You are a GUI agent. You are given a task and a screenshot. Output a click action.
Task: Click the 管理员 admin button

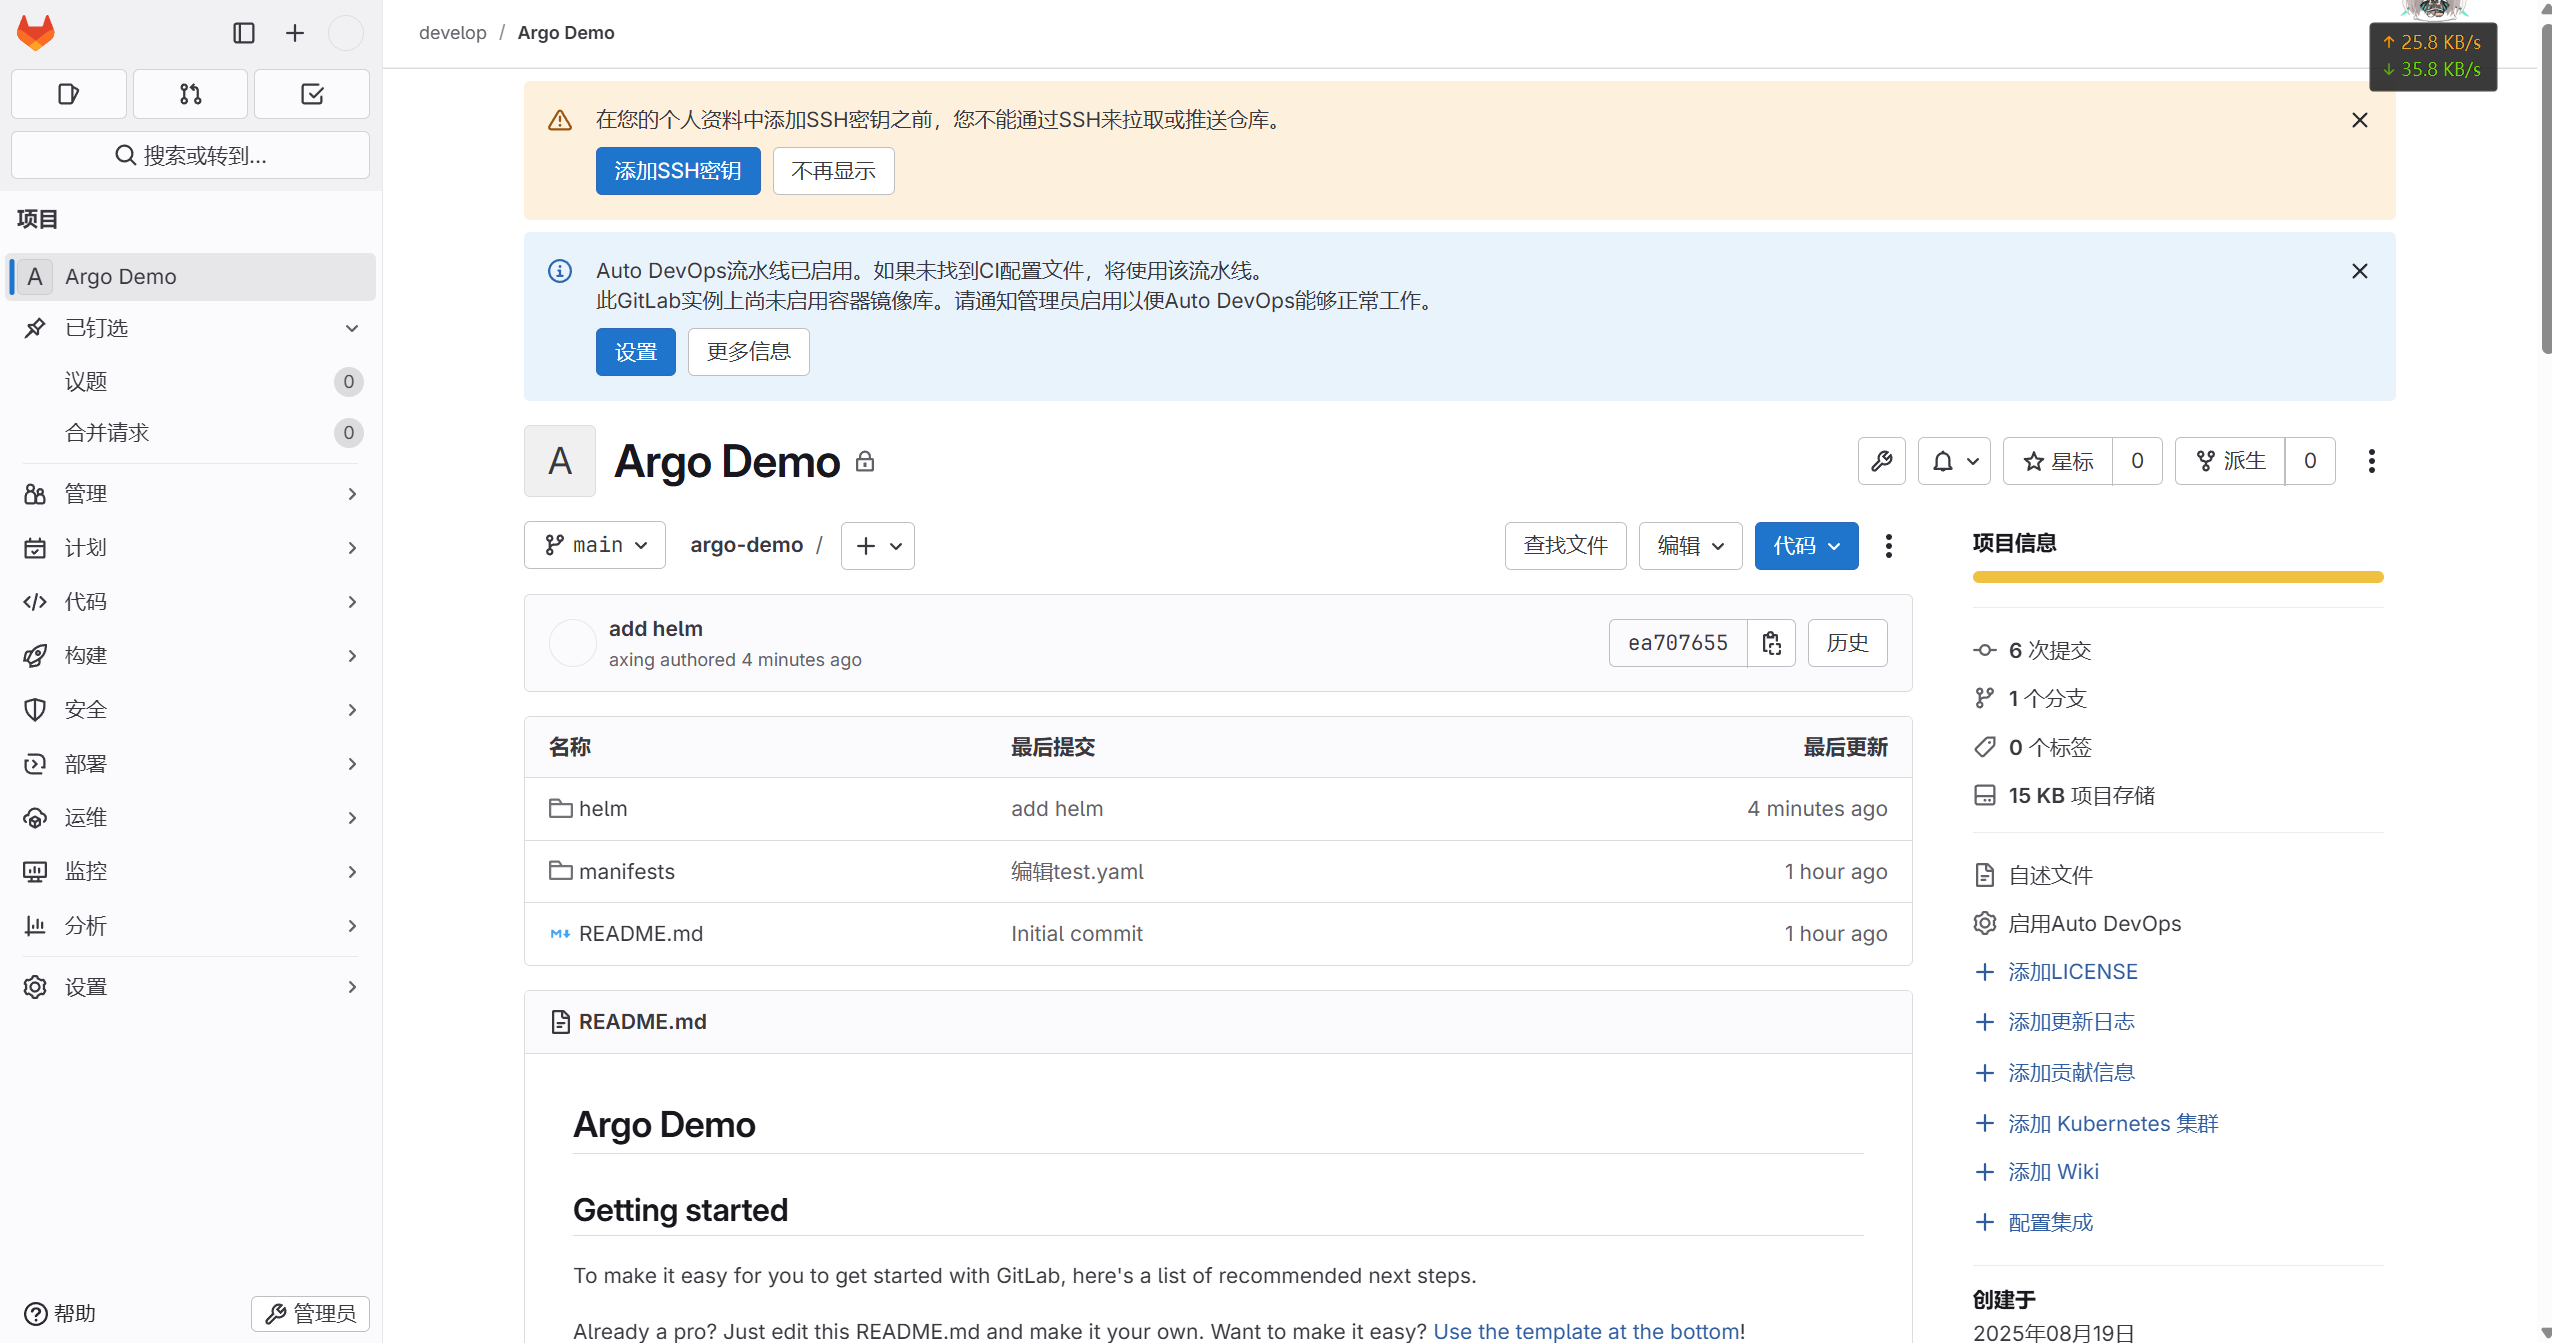(310, 1313)
